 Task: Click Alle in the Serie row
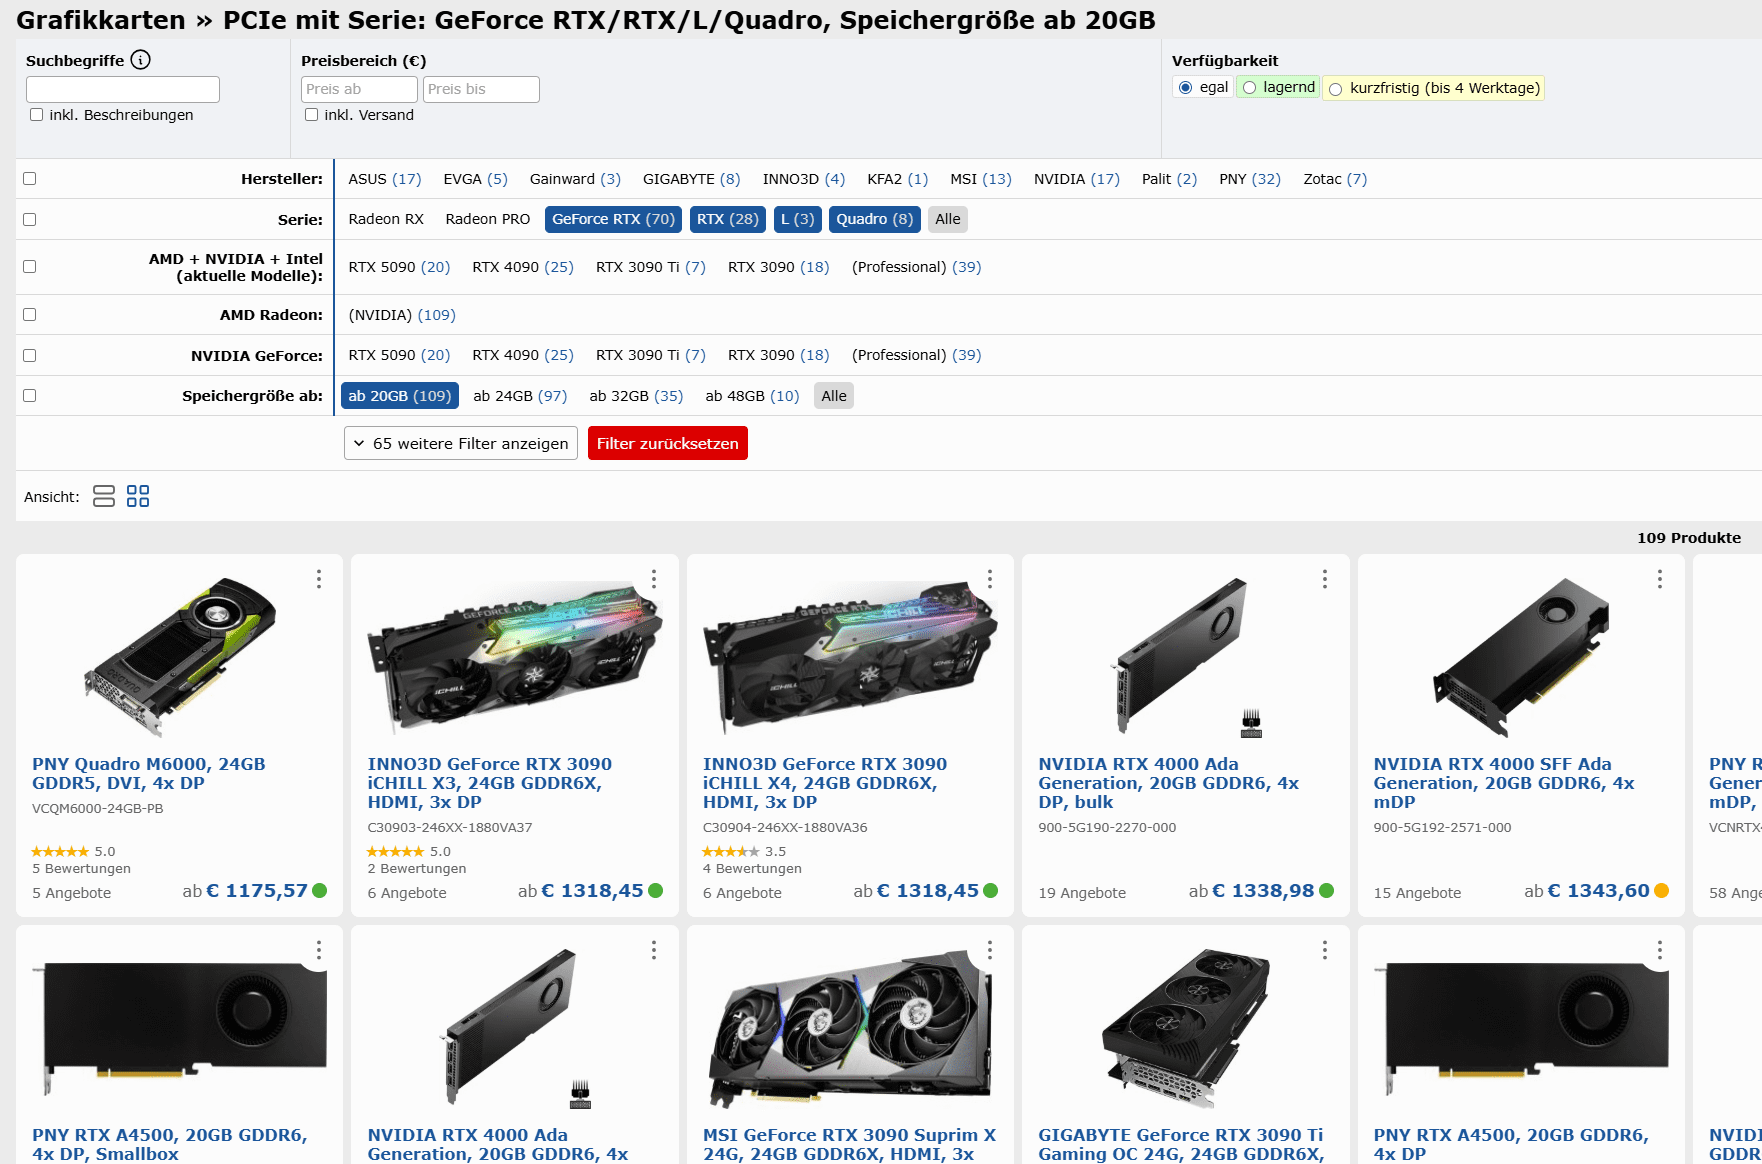pos(948,220)
